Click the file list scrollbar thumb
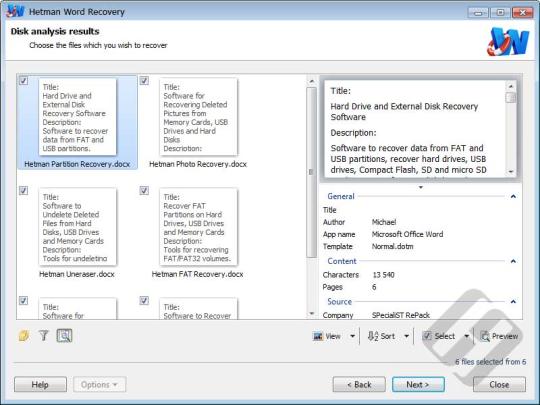This screenshot has height=405, width=540. [x=311, y=172]
